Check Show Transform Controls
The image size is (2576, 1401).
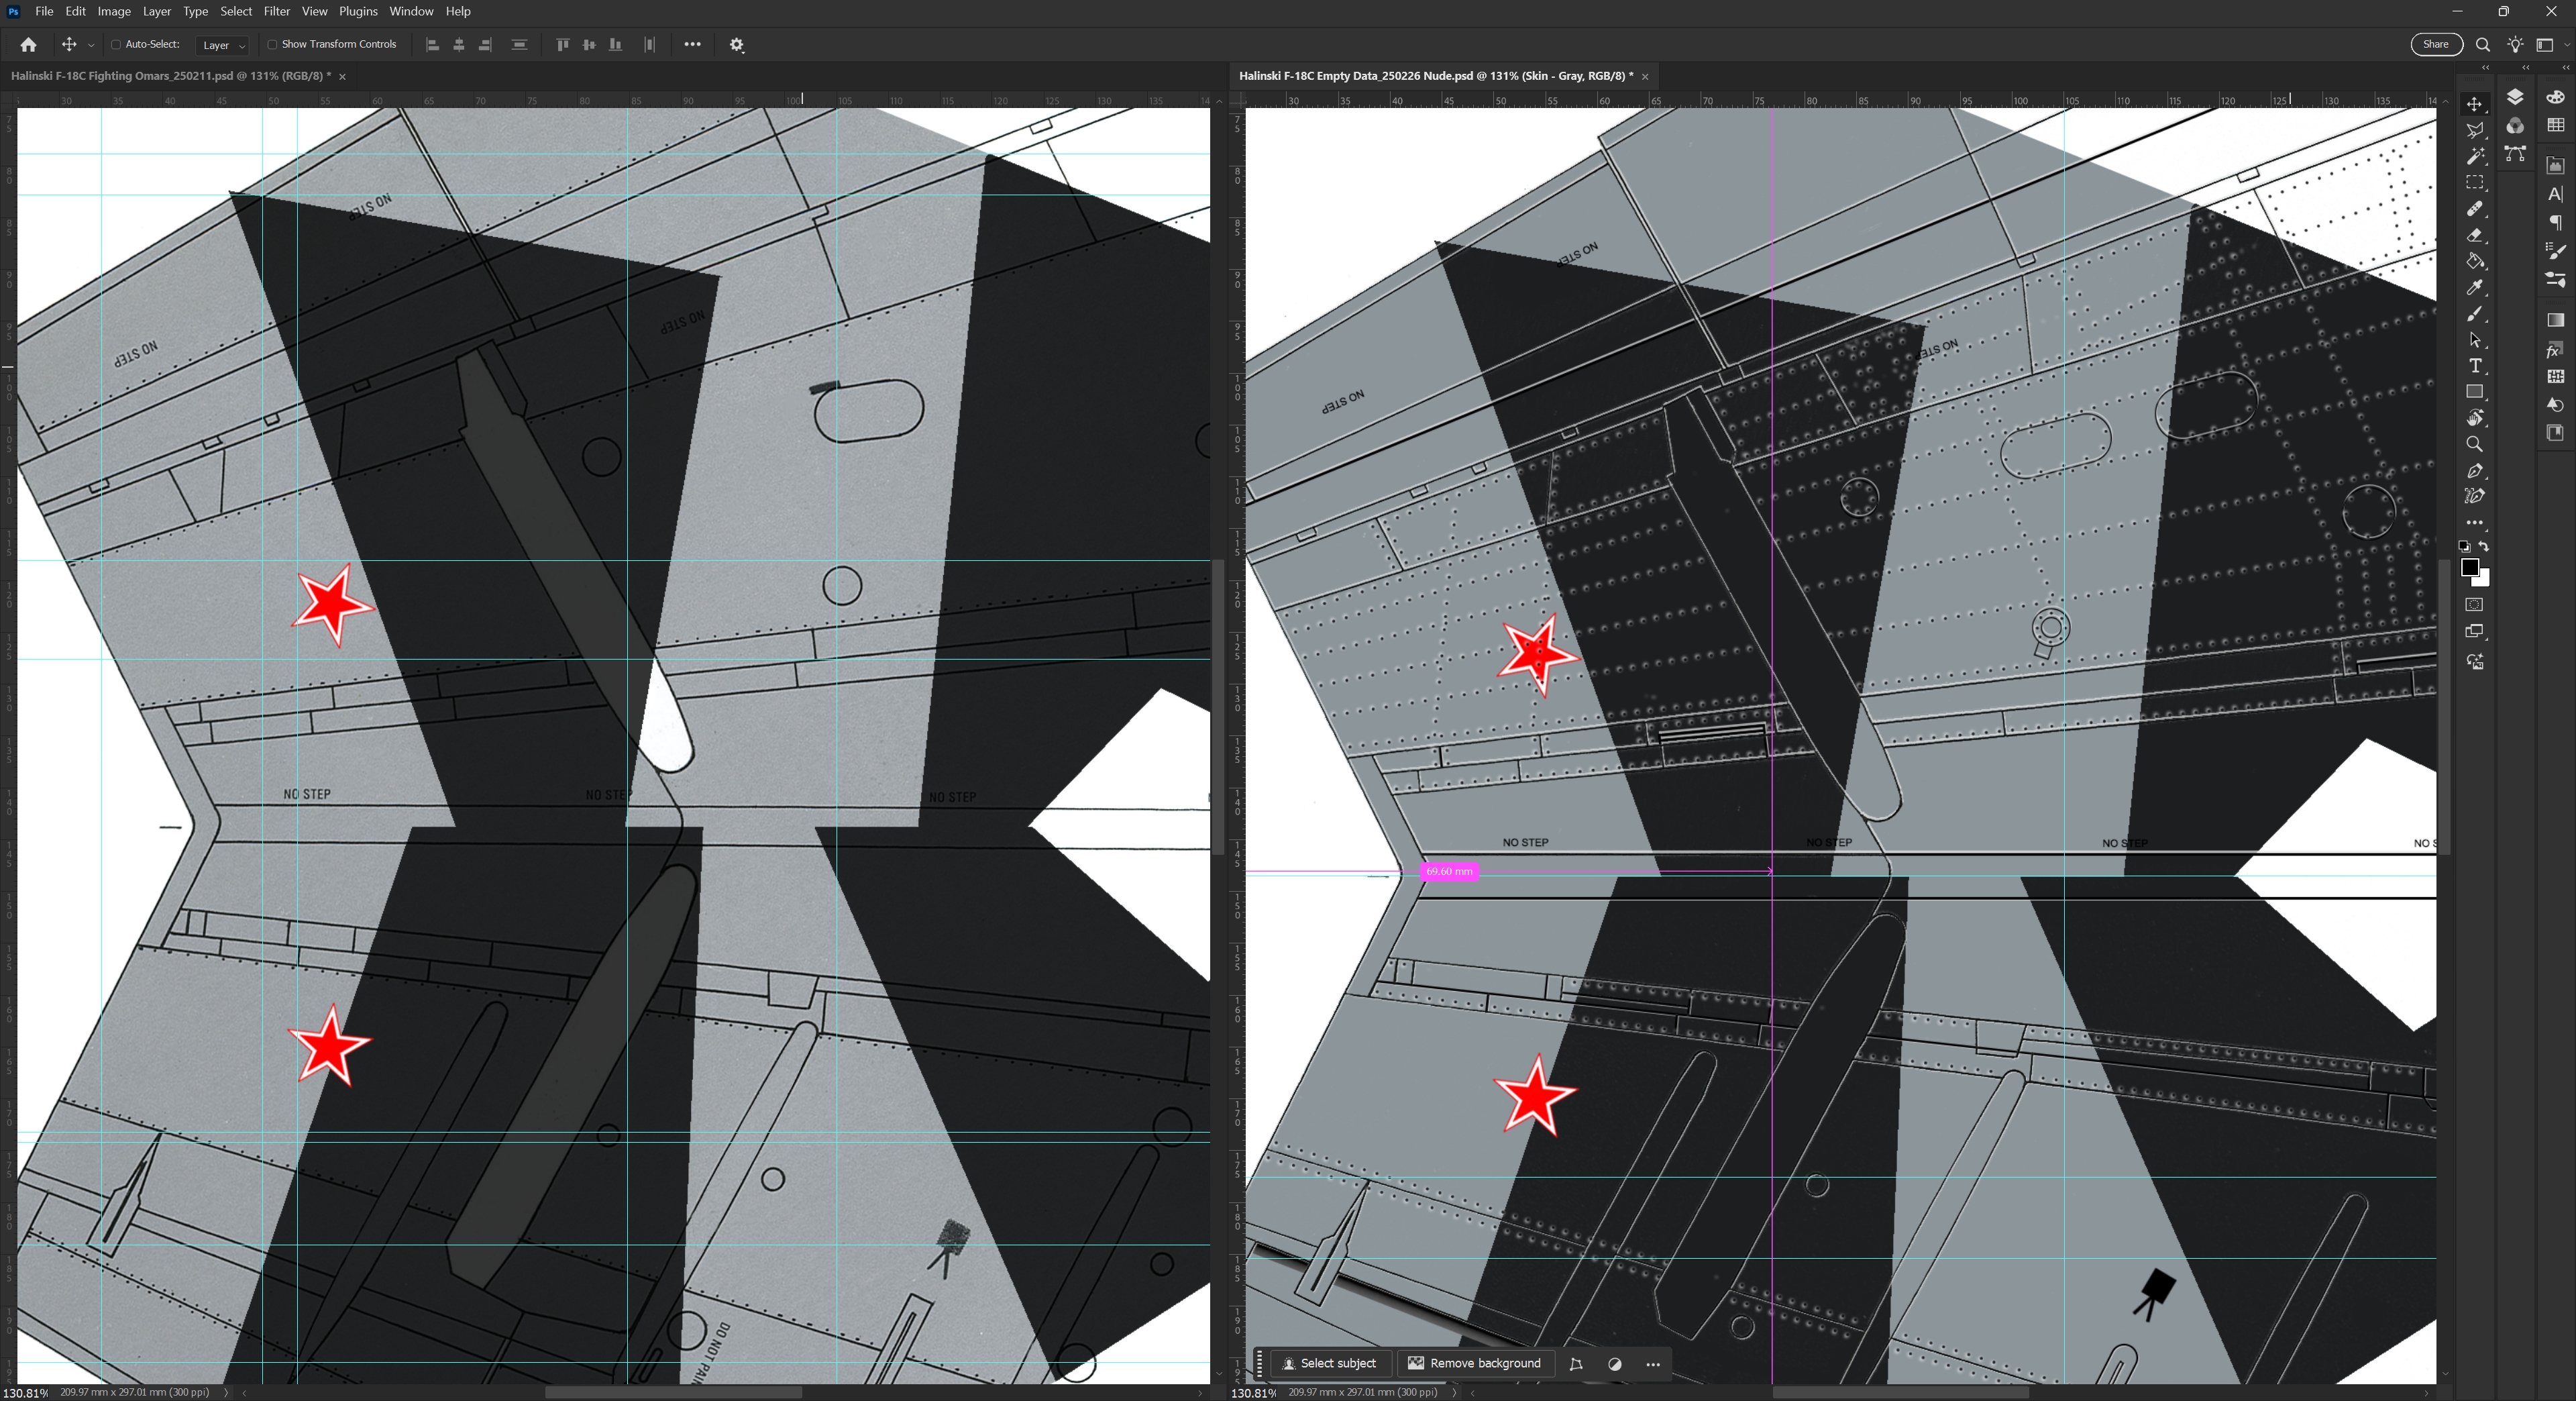(272, 44)
